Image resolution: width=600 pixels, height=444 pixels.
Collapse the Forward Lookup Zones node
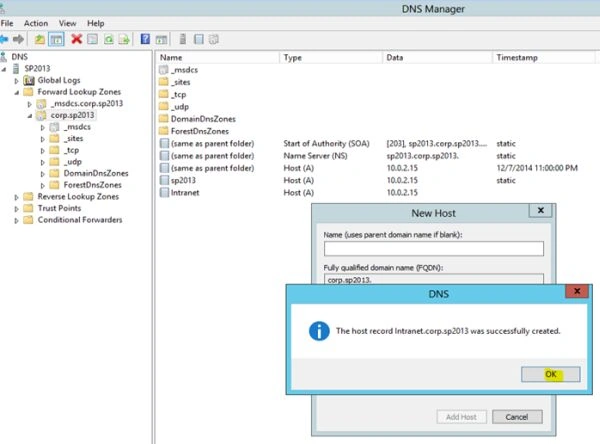16,92
